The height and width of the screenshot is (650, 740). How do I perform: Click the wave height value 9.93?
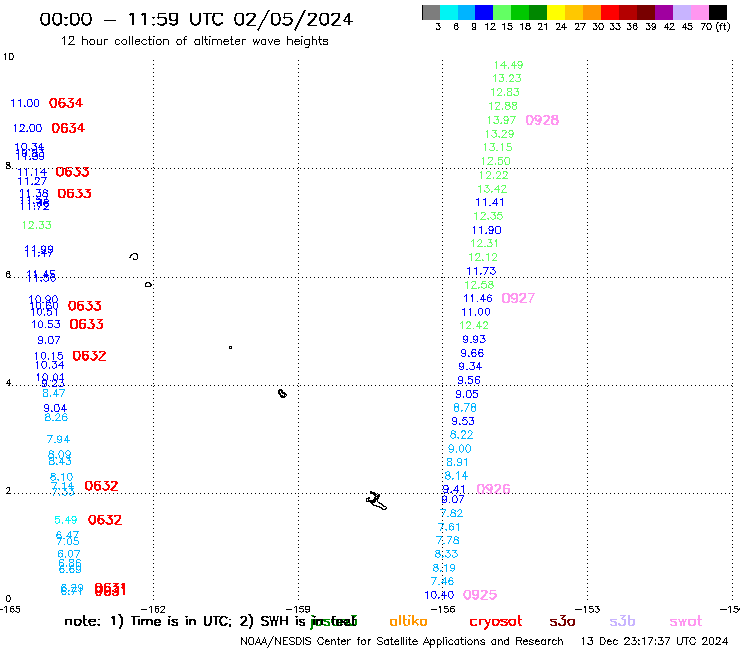(x=474, y=339)
